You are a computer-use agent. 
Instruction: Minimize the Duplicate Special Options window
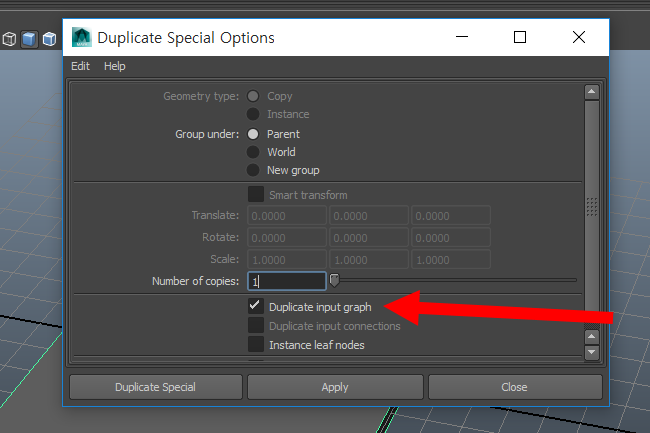click(x=462, y=37)
